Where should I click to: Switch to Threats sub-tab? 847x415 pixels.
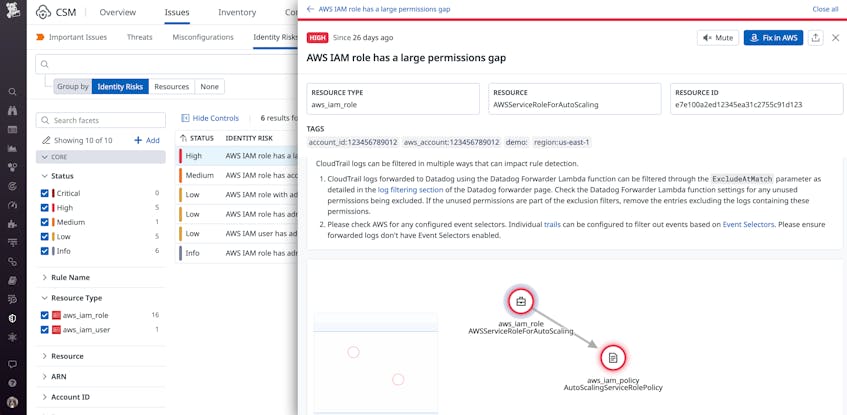139,37
